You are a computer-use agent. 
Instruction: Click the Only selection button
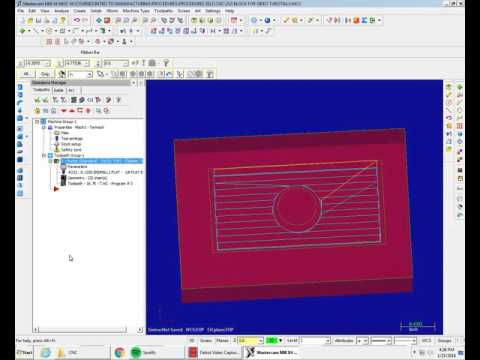45,74
